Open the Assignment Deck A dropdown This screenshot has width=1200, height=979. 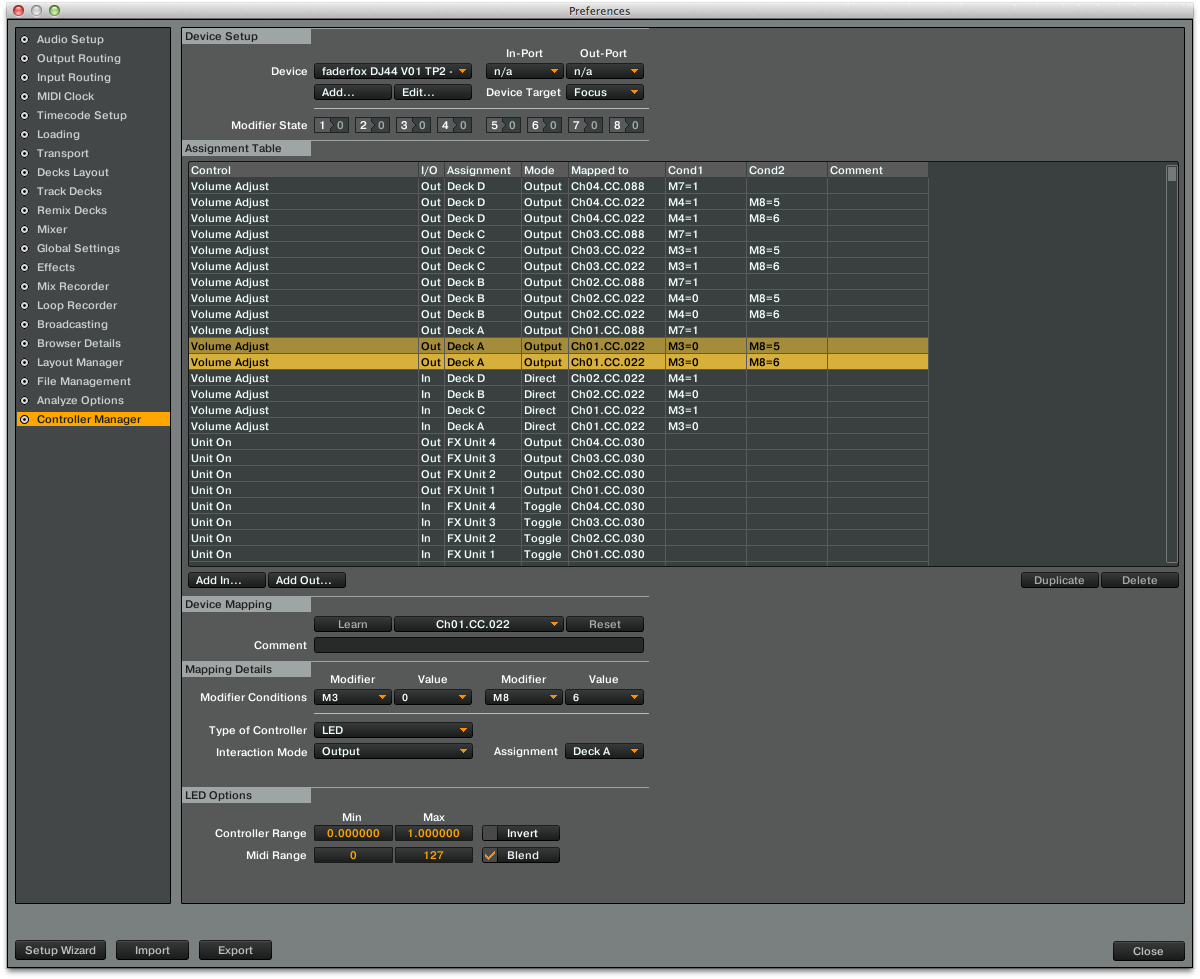(604, 751)
